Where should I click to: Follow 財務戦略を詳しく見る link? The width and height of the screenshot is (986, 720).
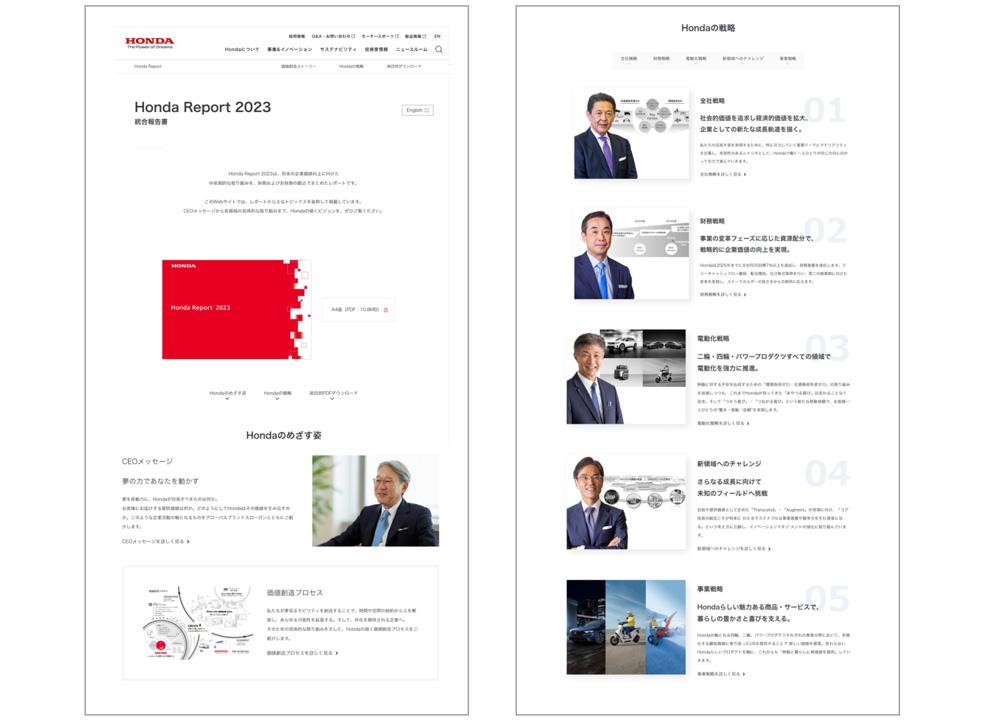pos(723,294)
